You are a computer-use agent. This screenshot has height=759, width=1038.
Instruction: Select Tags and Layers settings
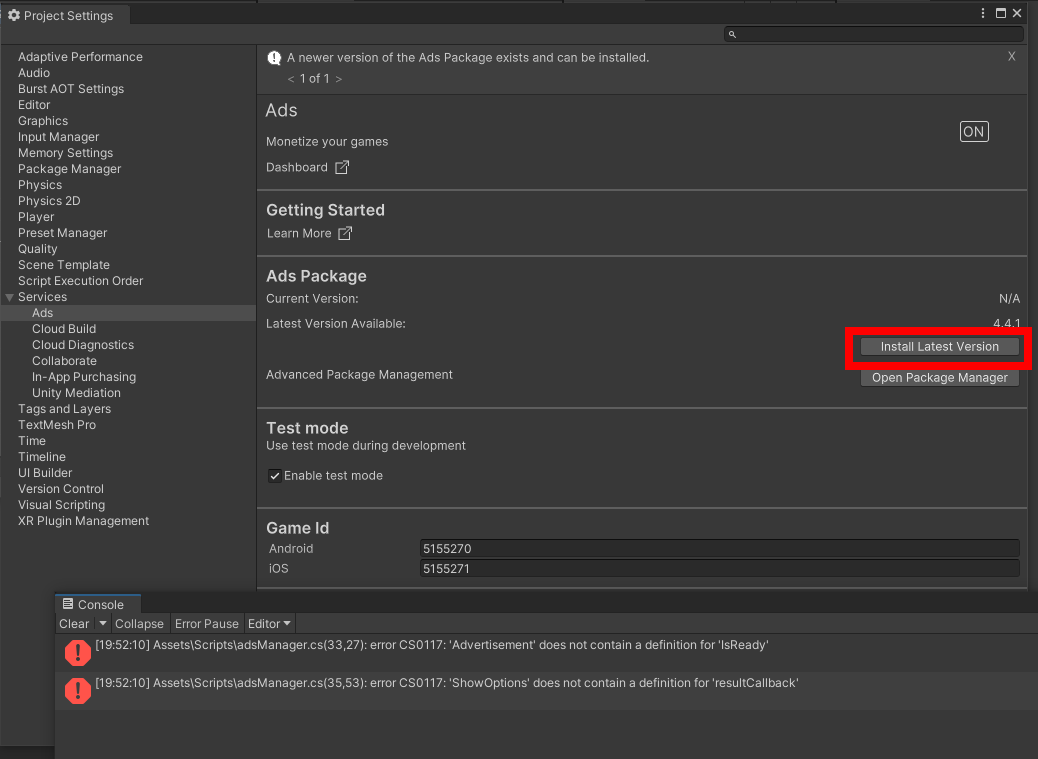pos(64,409)
